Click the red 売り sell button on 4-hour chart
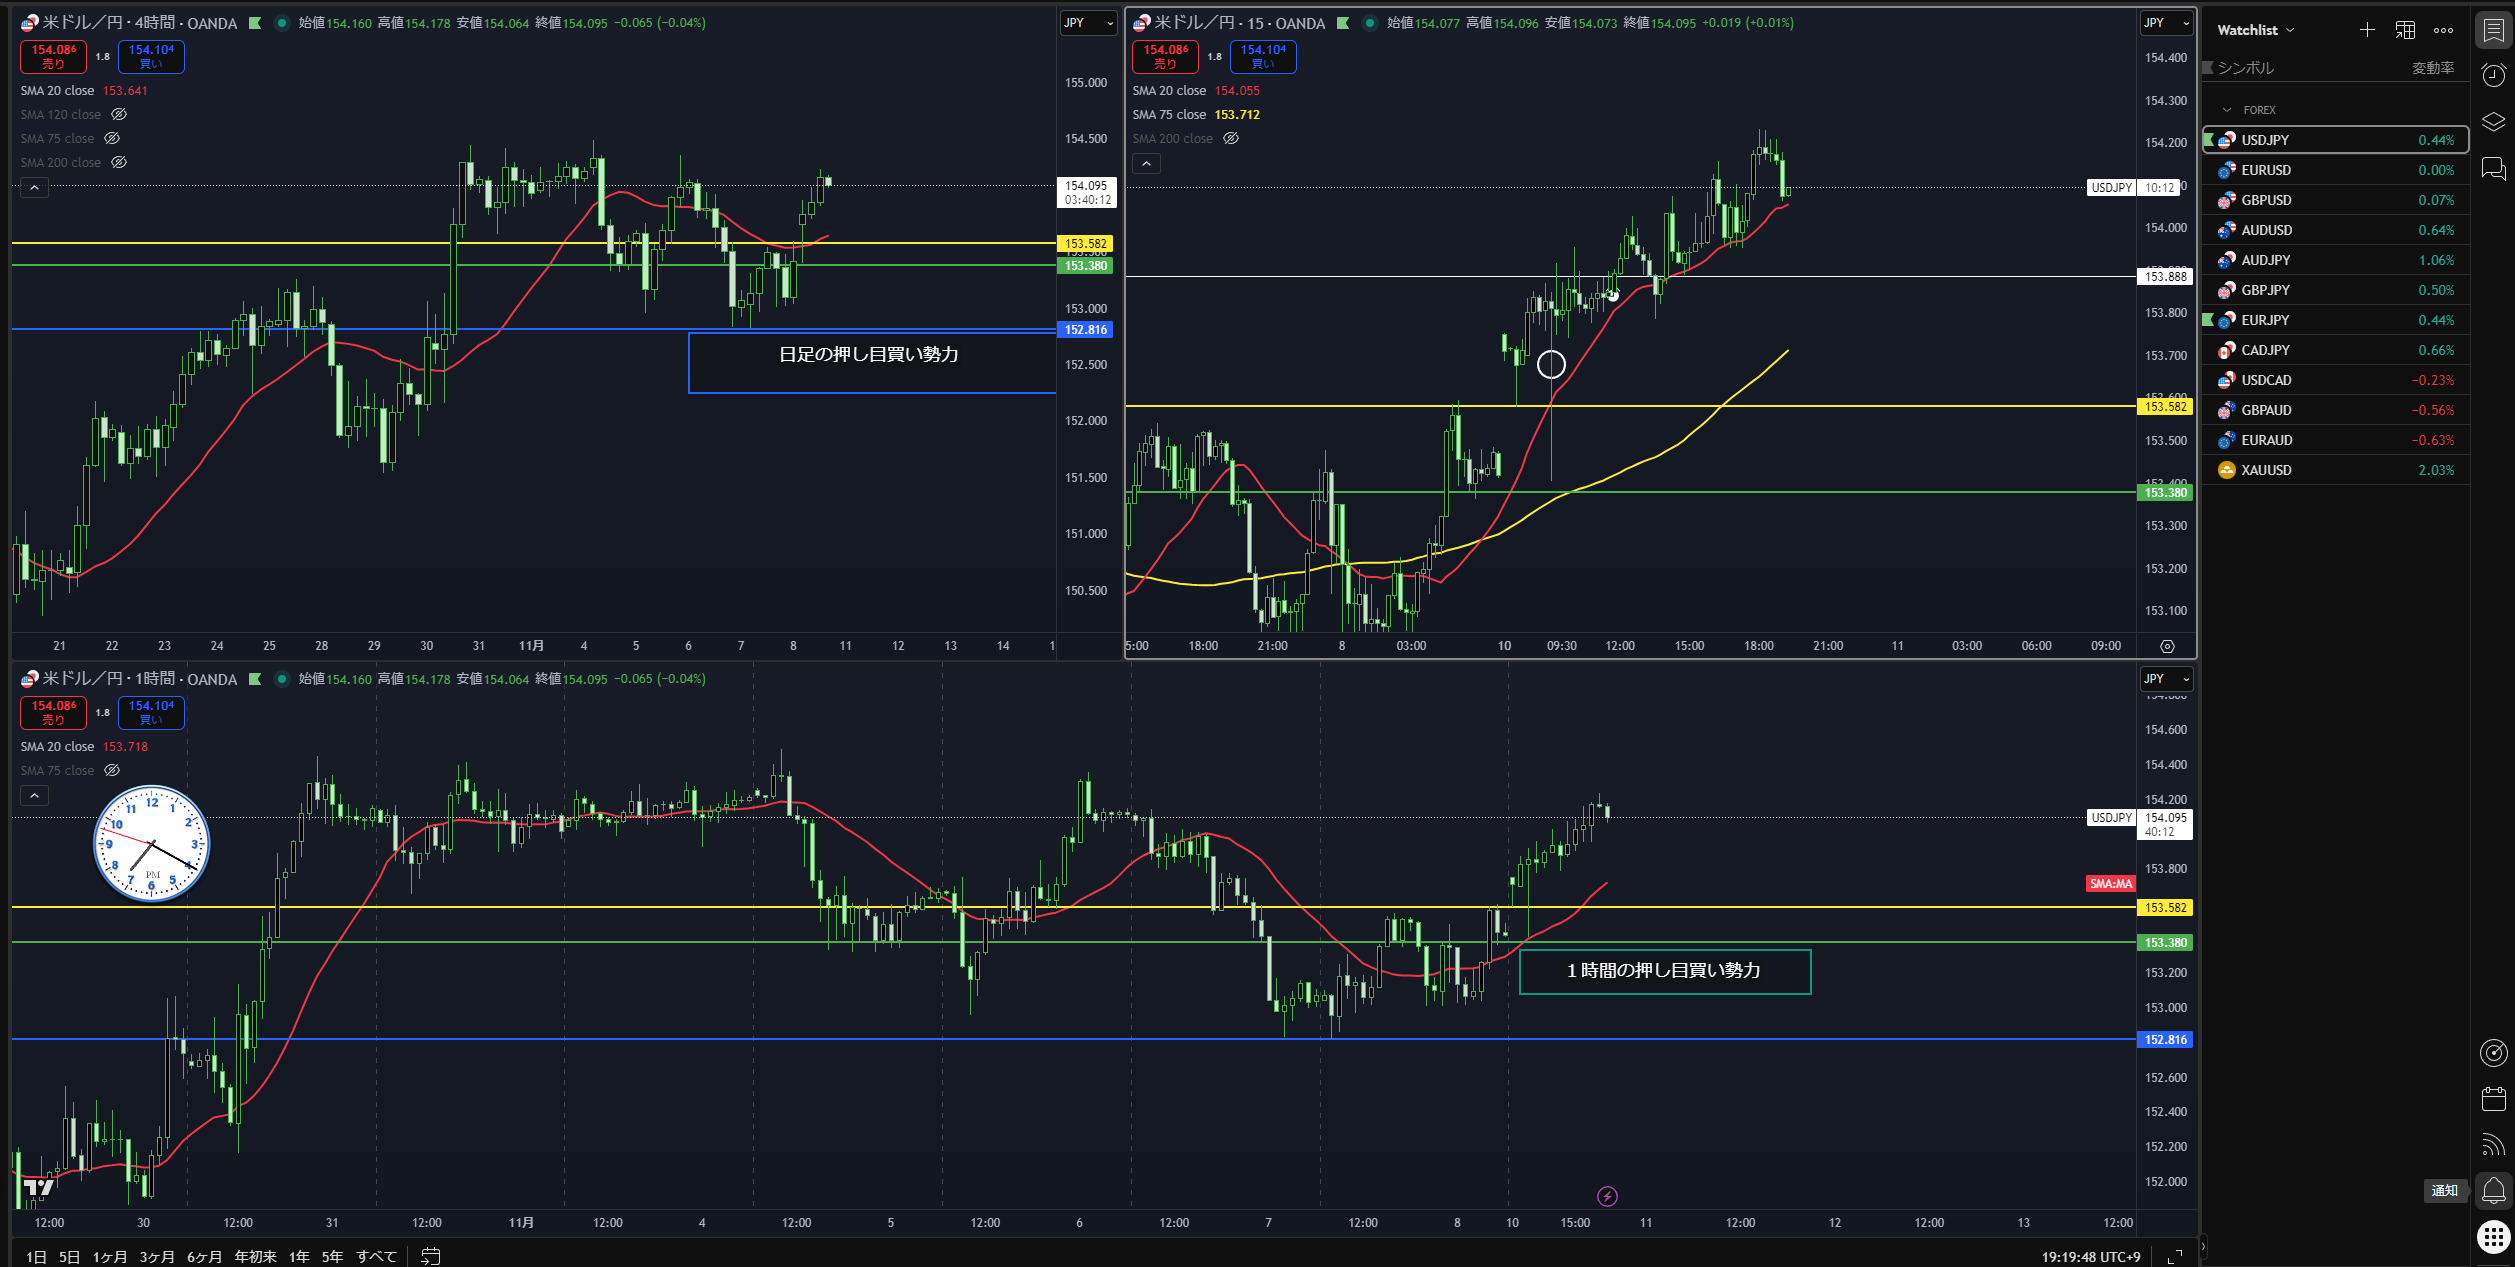The image size is (2515, 1267). click(53, 56)
